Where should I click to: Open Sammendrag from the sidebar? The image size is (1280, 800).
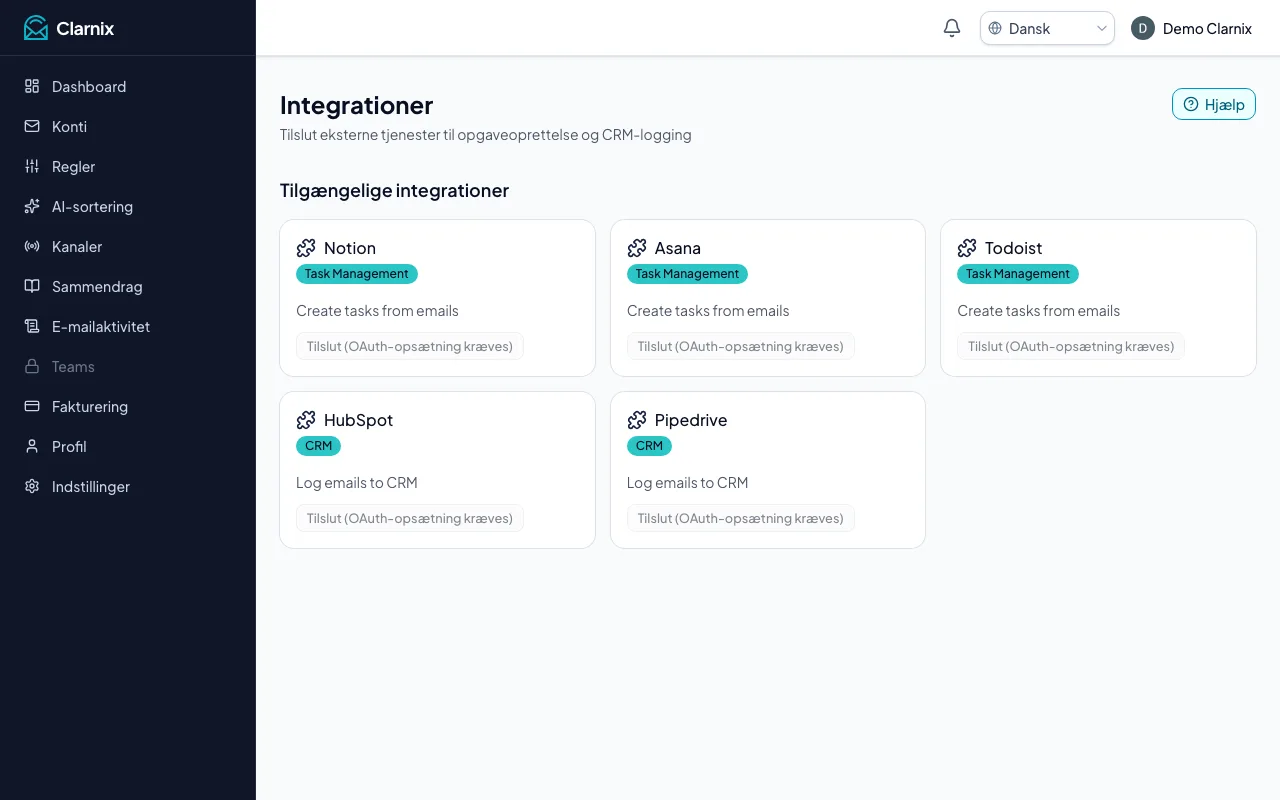(128, 286)
